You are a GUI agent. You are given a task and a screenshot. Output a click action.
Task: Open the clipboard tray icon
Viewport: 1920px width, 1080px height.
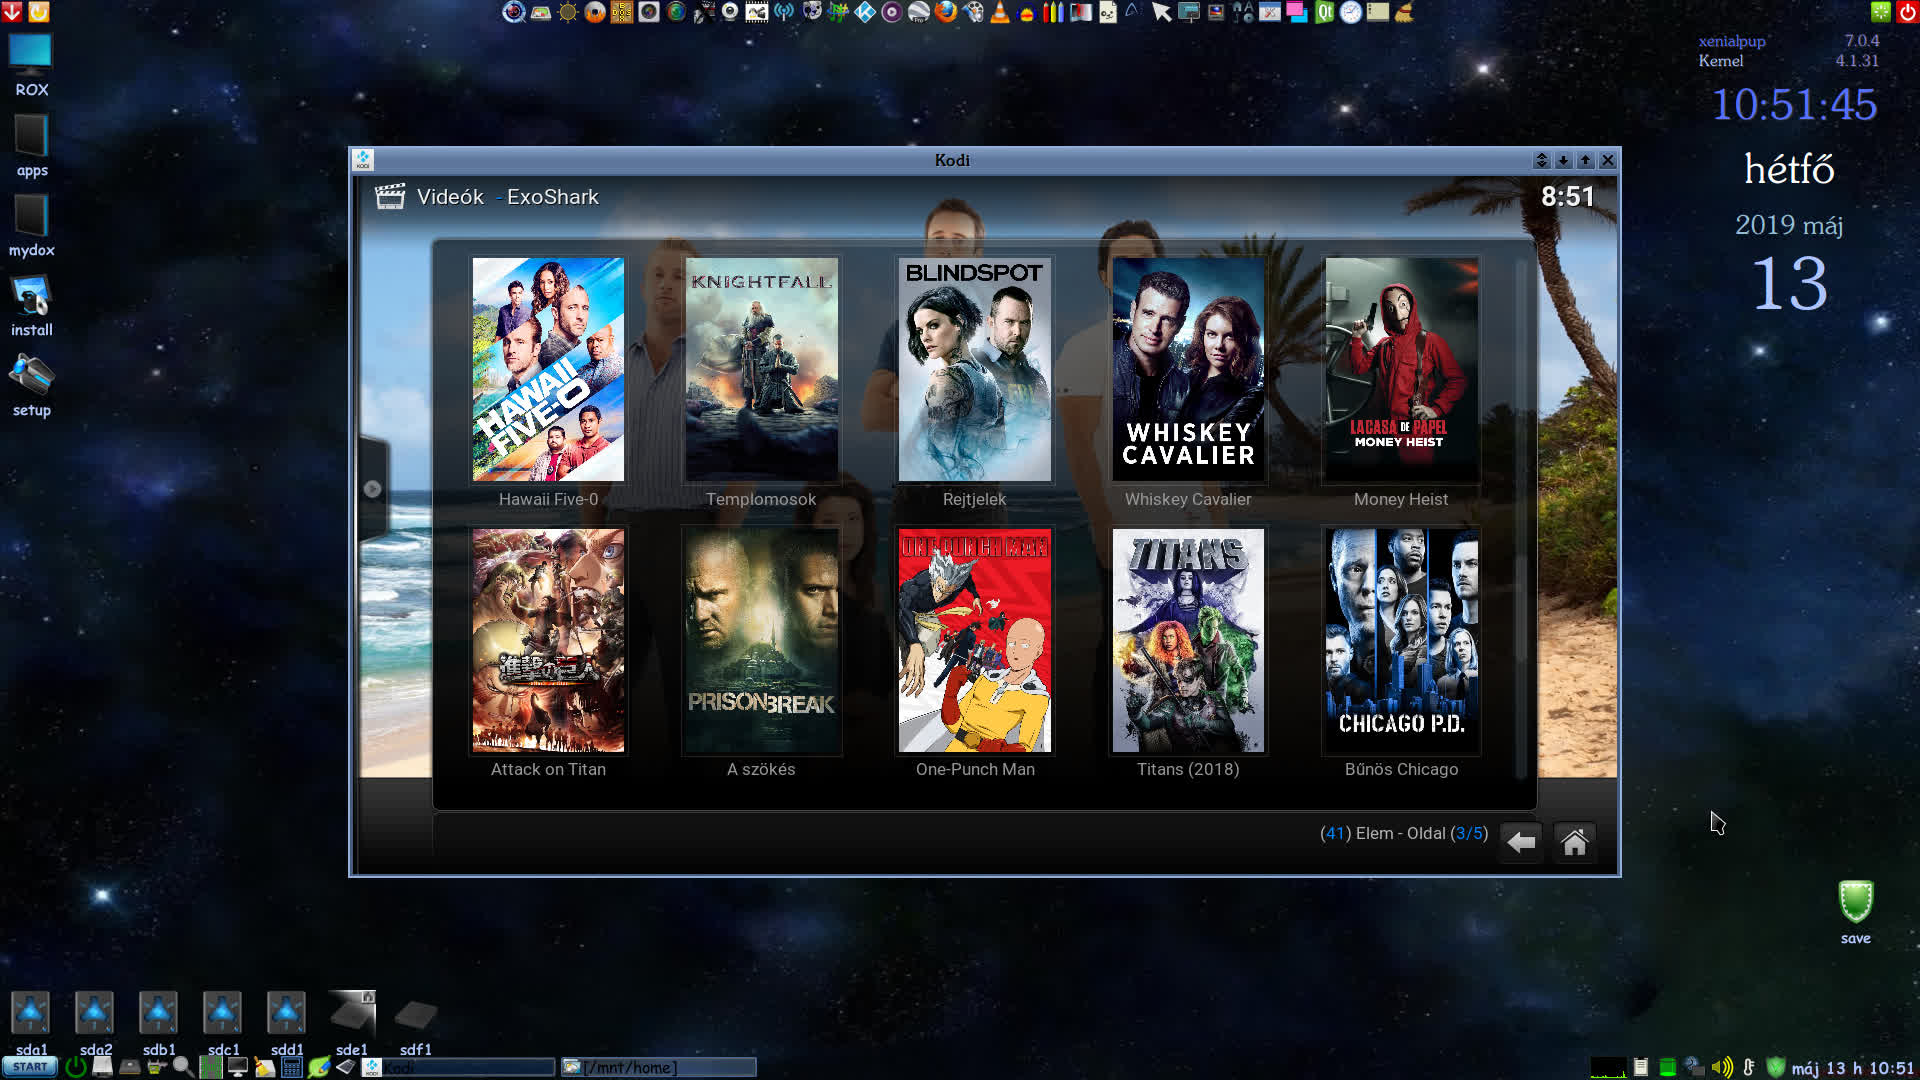tap(1641, 1067)
